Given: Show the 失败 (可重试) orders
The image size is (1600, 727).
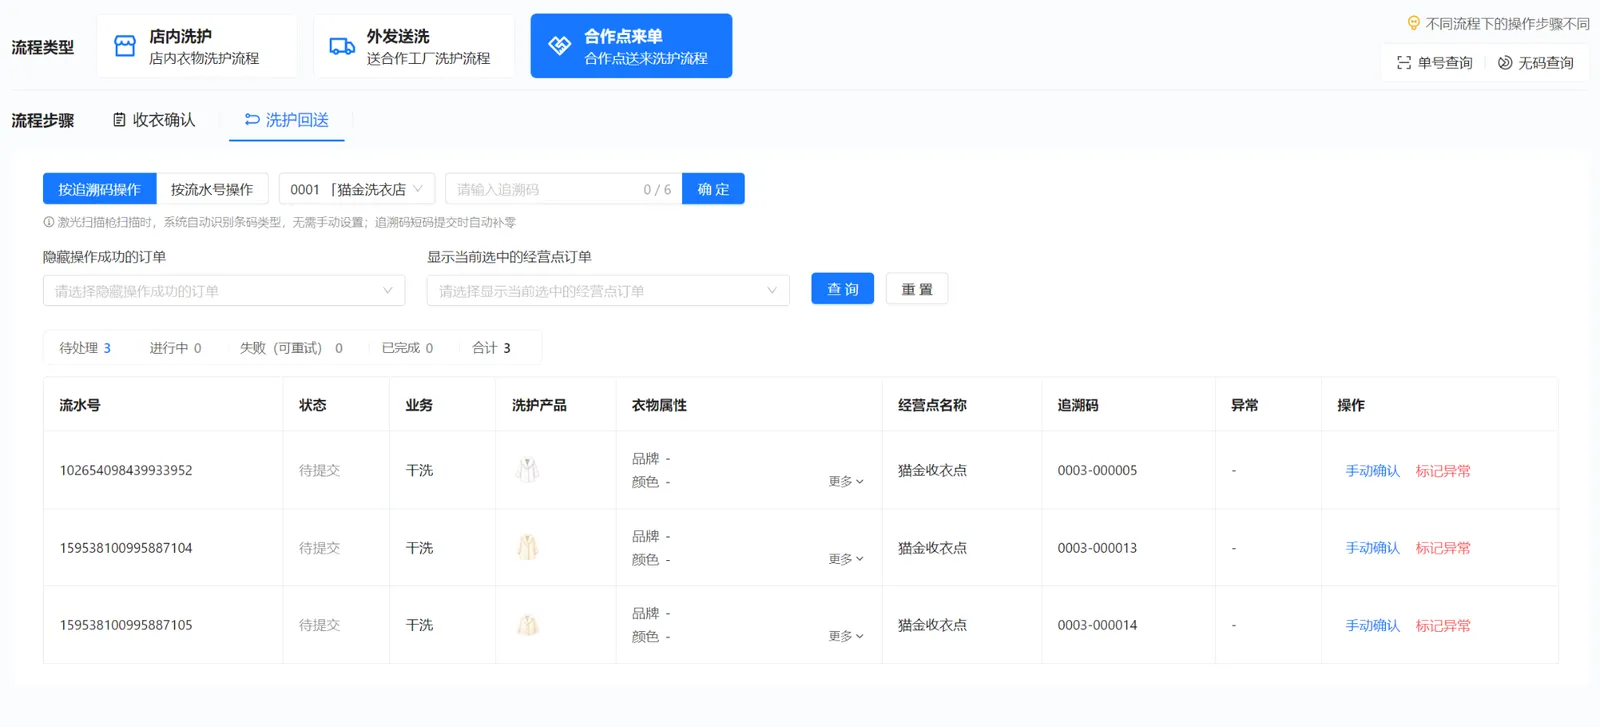Looking at the screenshot, I should 291,348.
